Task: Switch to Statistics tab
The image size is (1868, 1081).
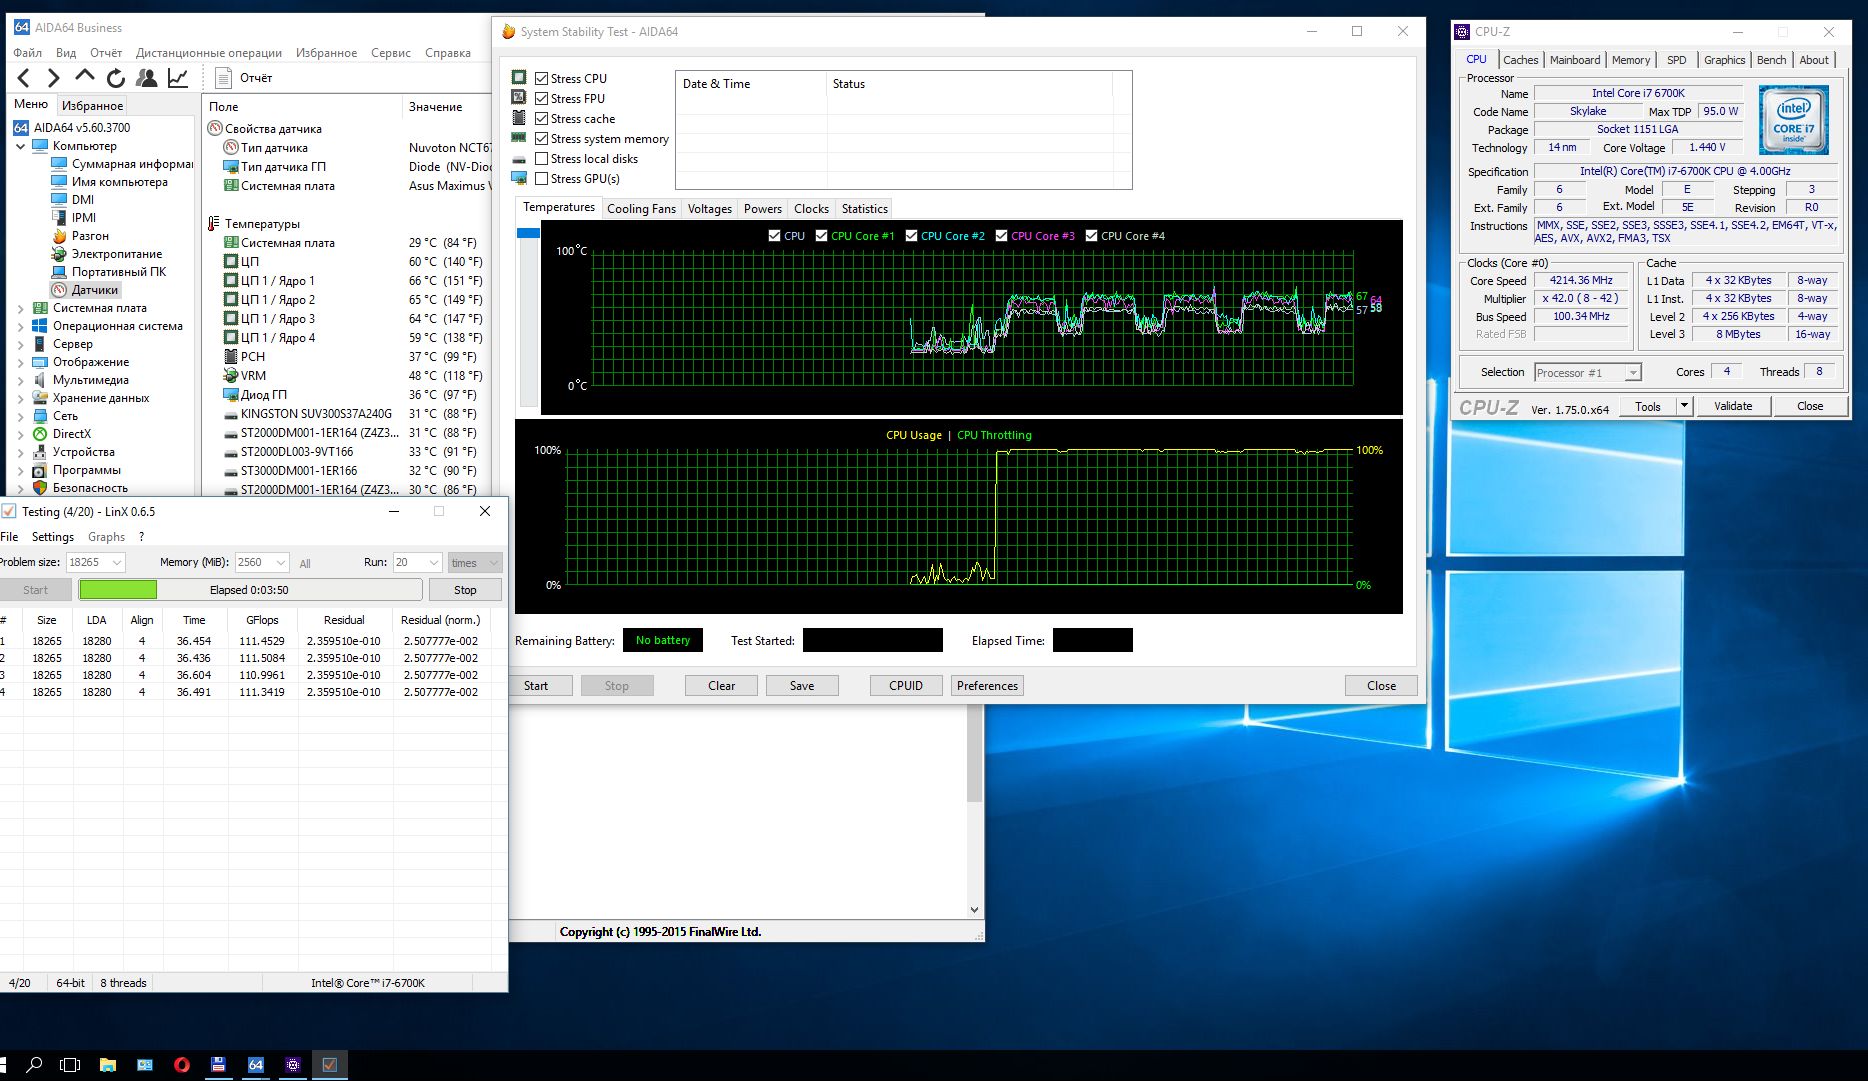Action: click(x=864, y=209)
